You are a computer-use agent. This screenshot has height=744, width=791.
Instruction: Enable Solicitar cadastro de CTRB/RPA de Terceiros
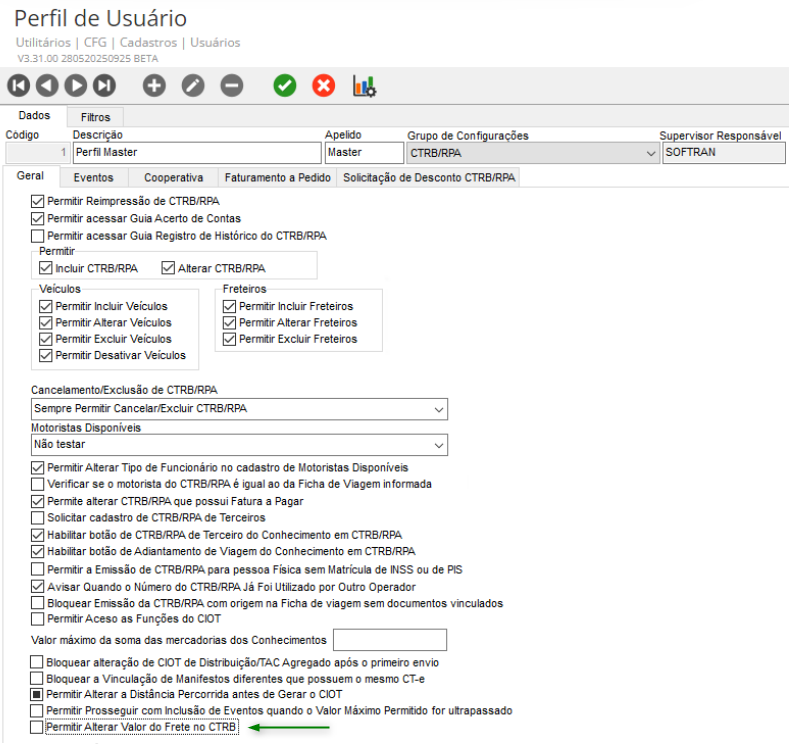click(37, 518)
